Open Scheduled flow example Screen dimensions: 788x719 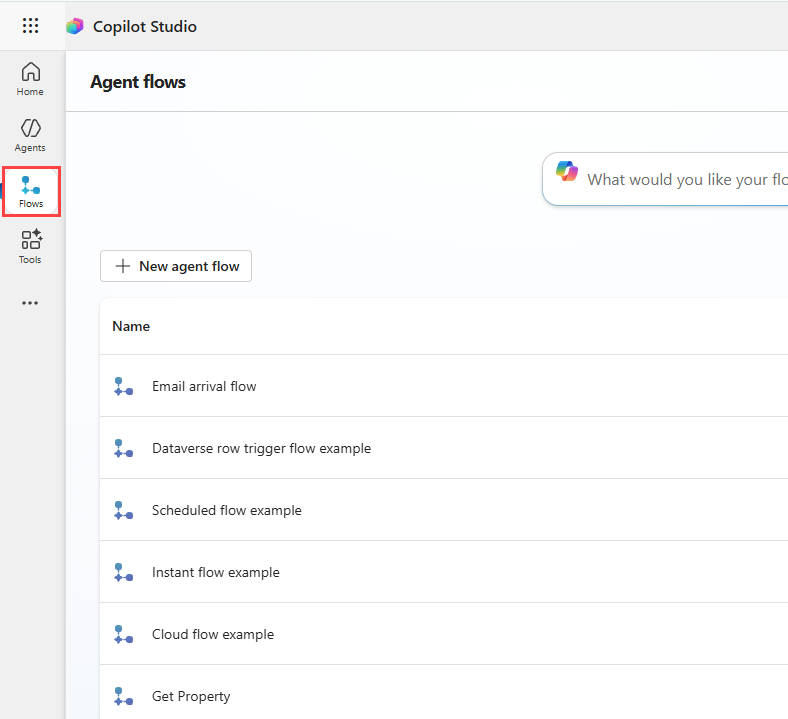[227, 510]
